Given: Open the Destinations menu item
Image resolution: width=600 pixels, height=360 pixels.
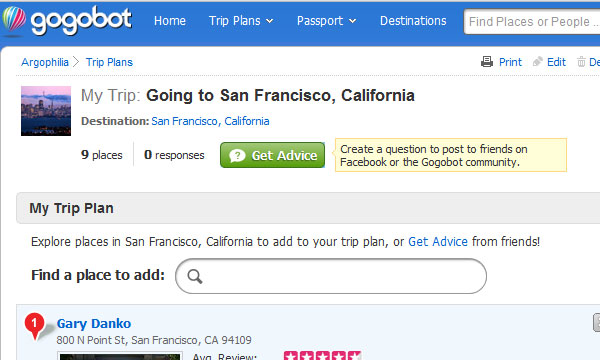Looking at the screenshot, I should [413, 21].
